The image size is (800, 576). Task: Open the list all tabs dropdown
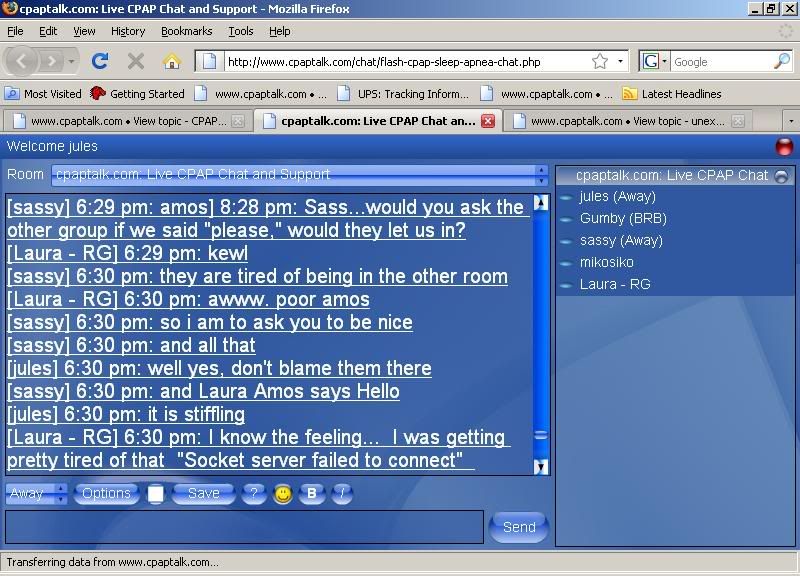pos(790,121)
